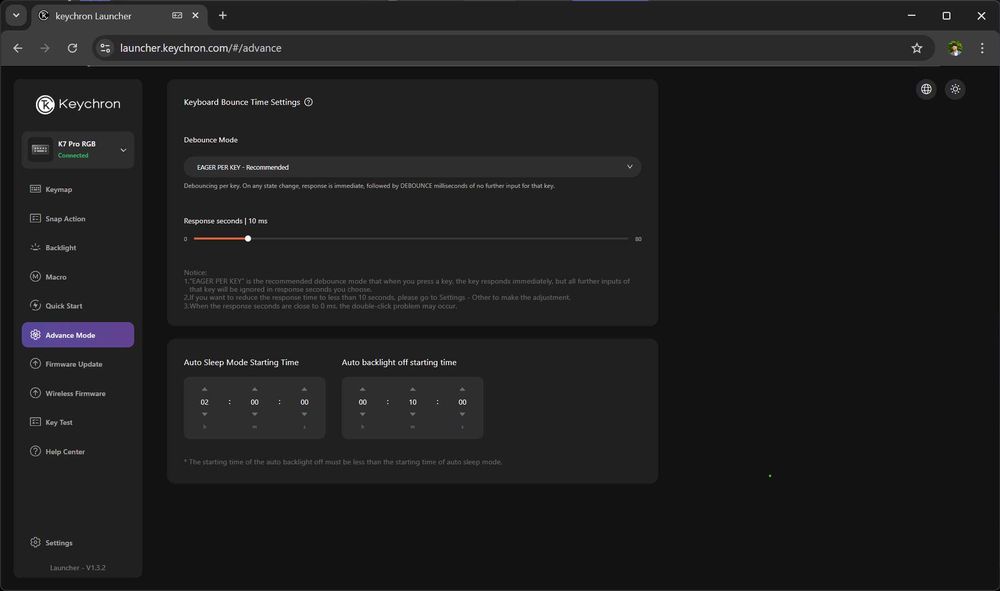Image resolution: width=1000 pixels, height=591 pixels.
Task: Select the keychron Launcher browser tab
Action: 119,16
